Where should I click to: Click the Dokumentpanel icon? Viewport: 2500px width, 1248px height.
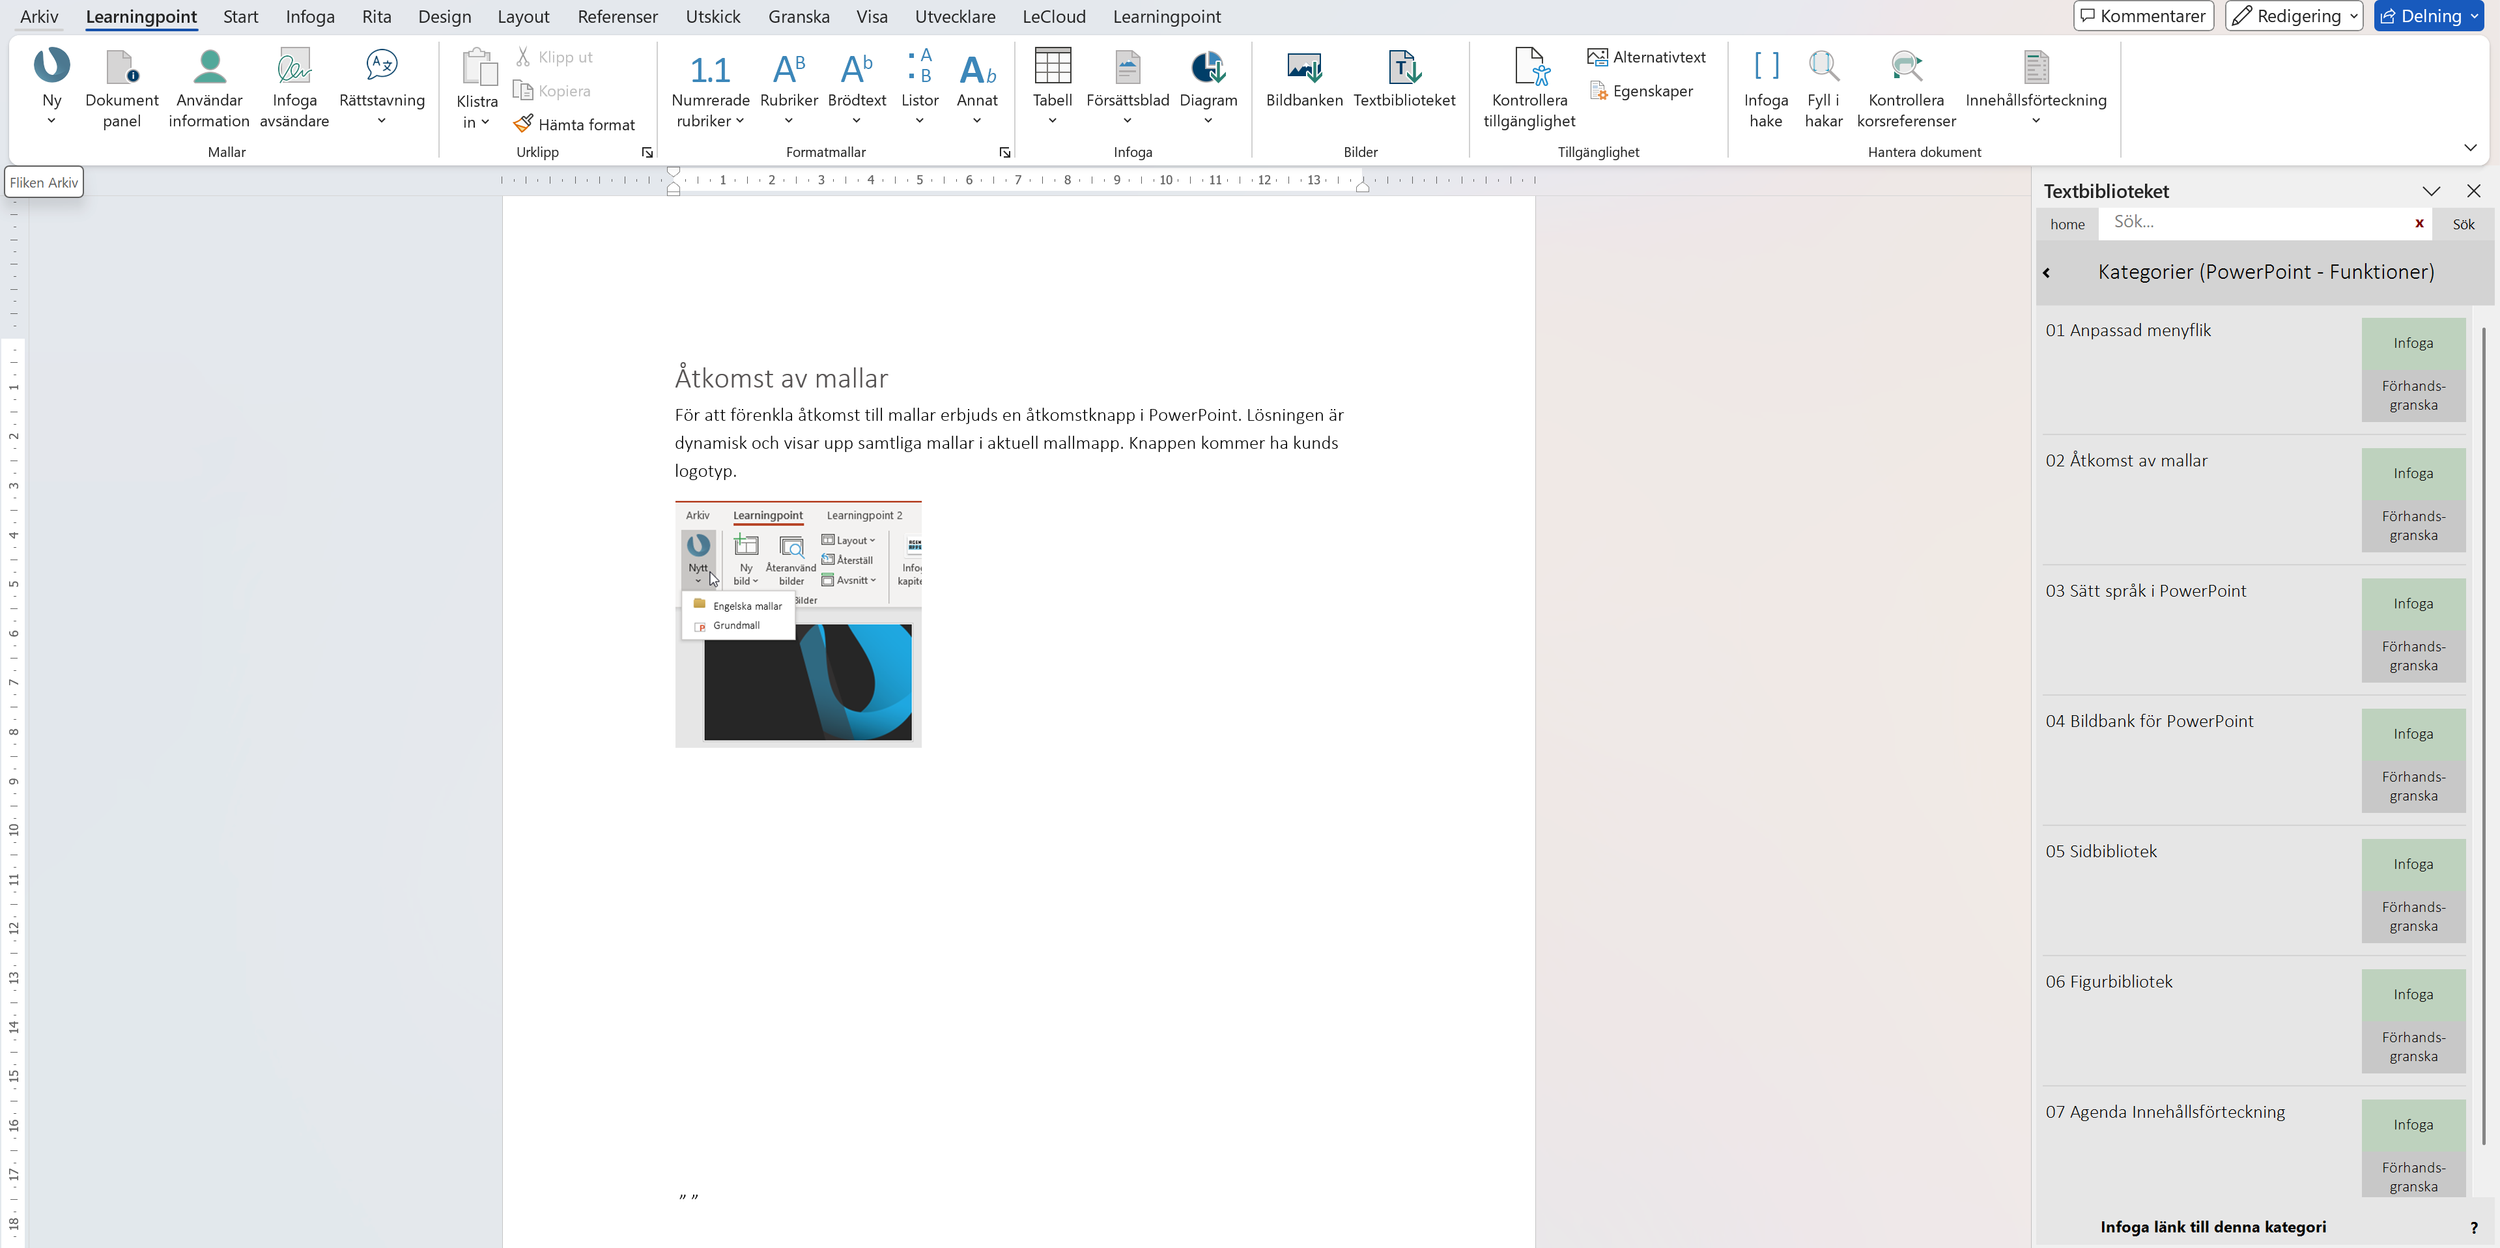click(x=121, y=68)
